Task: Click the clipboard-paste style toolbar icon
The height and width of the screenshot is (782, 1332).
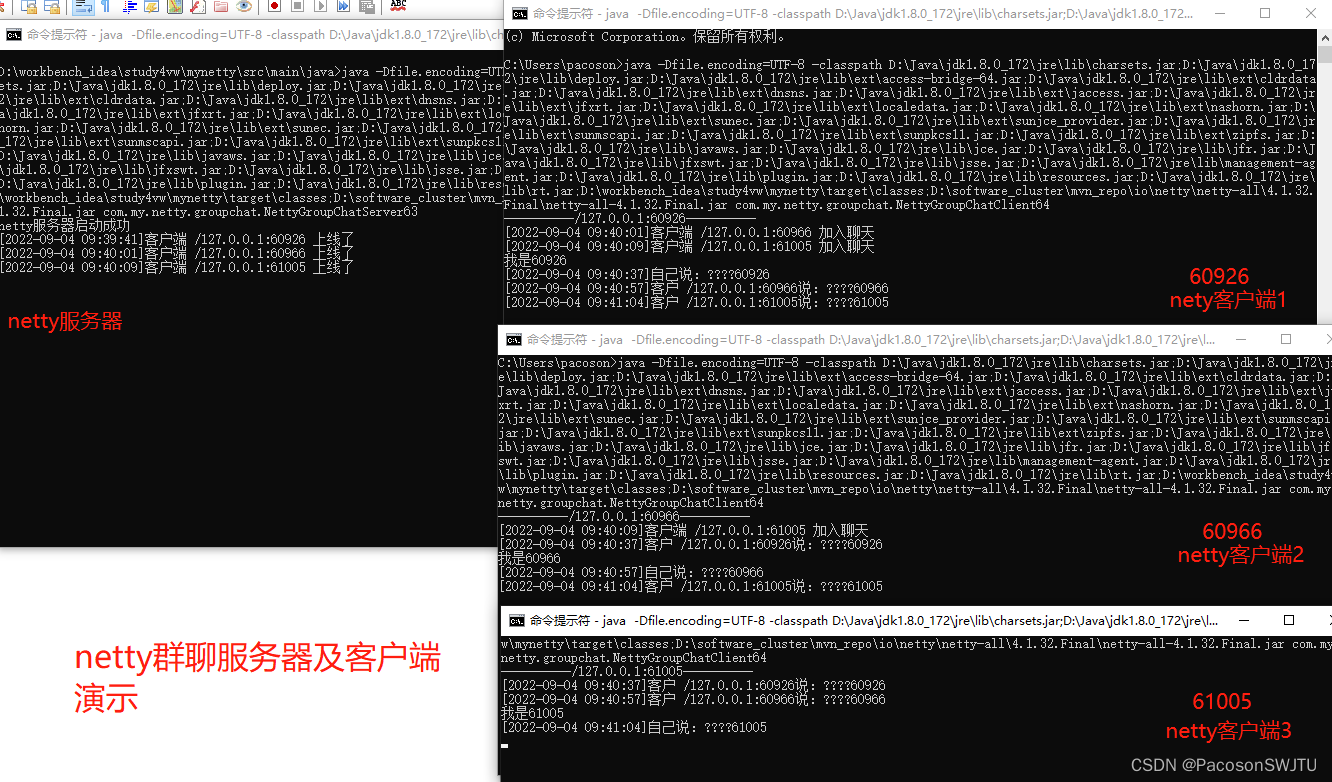Action: [x=366, y=9]
